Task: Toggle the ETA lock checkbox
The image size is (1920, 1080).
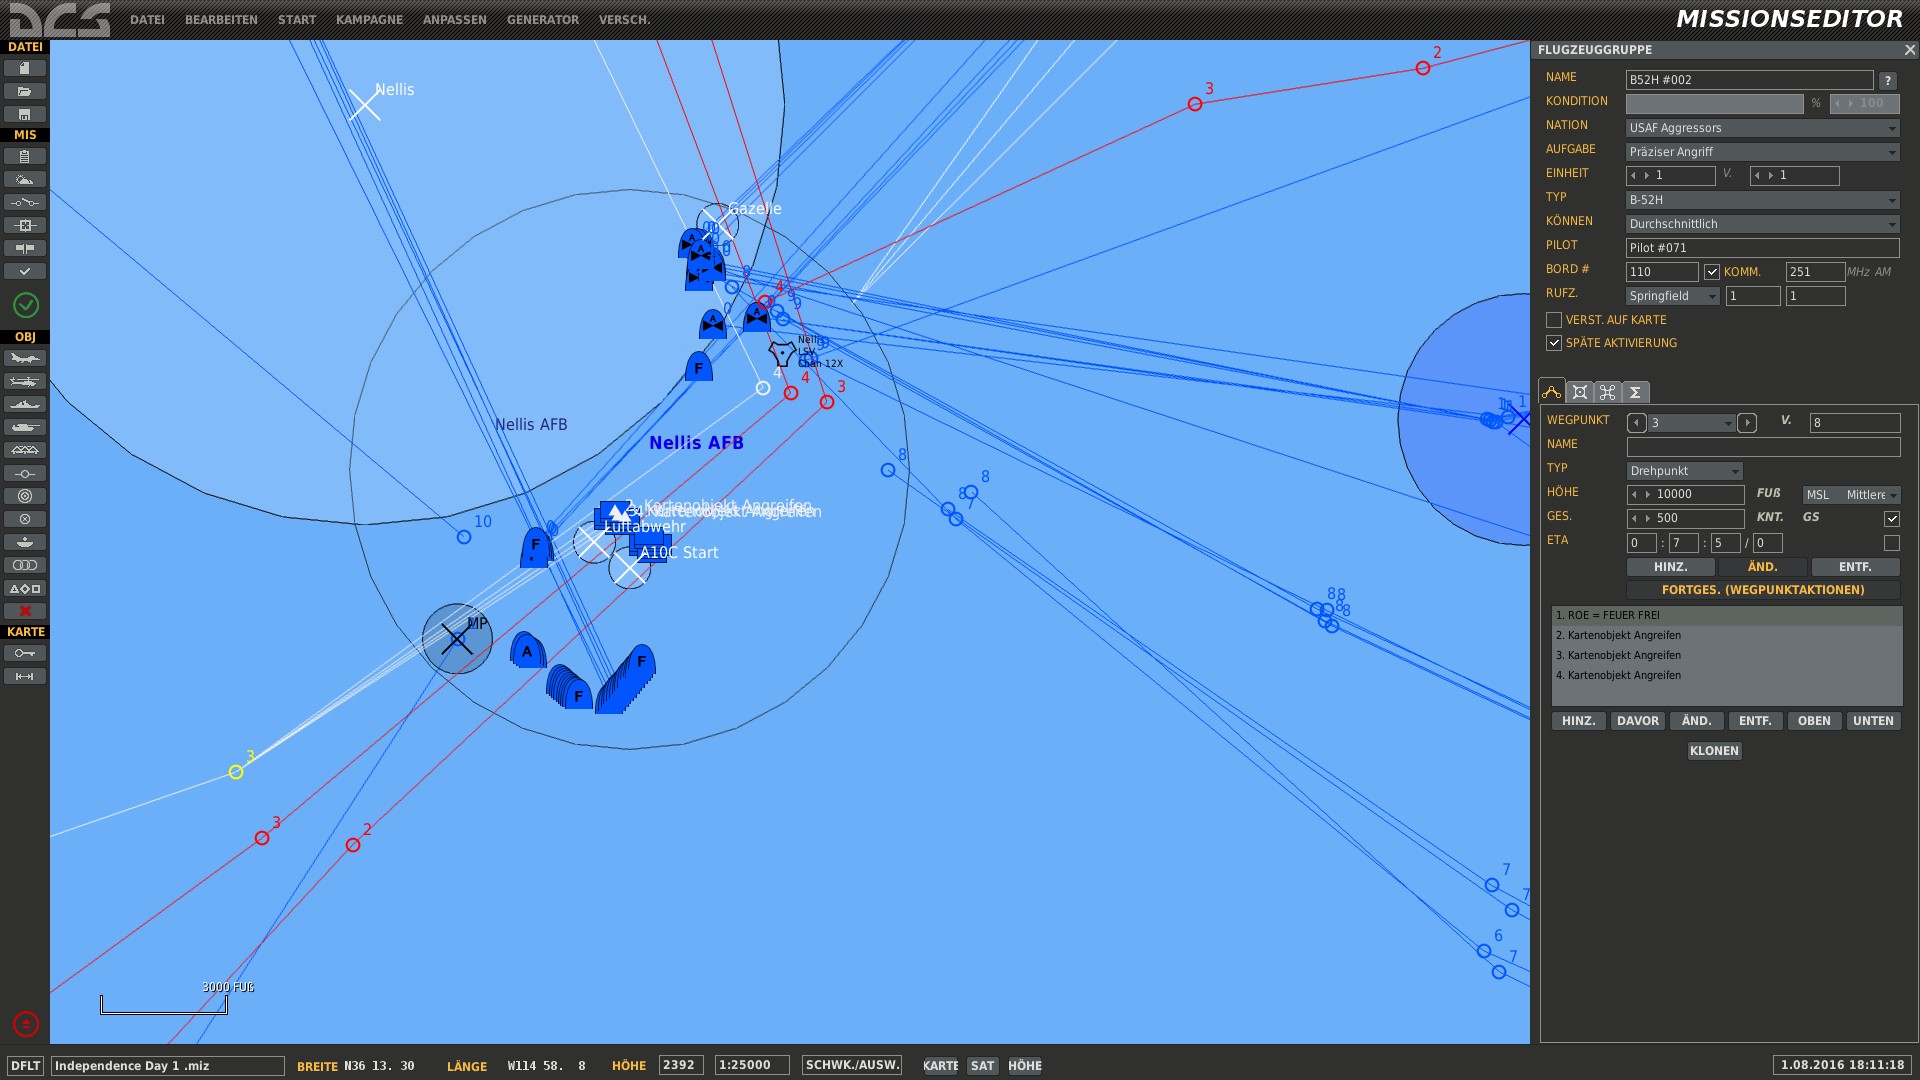Action: (1892, 543)
